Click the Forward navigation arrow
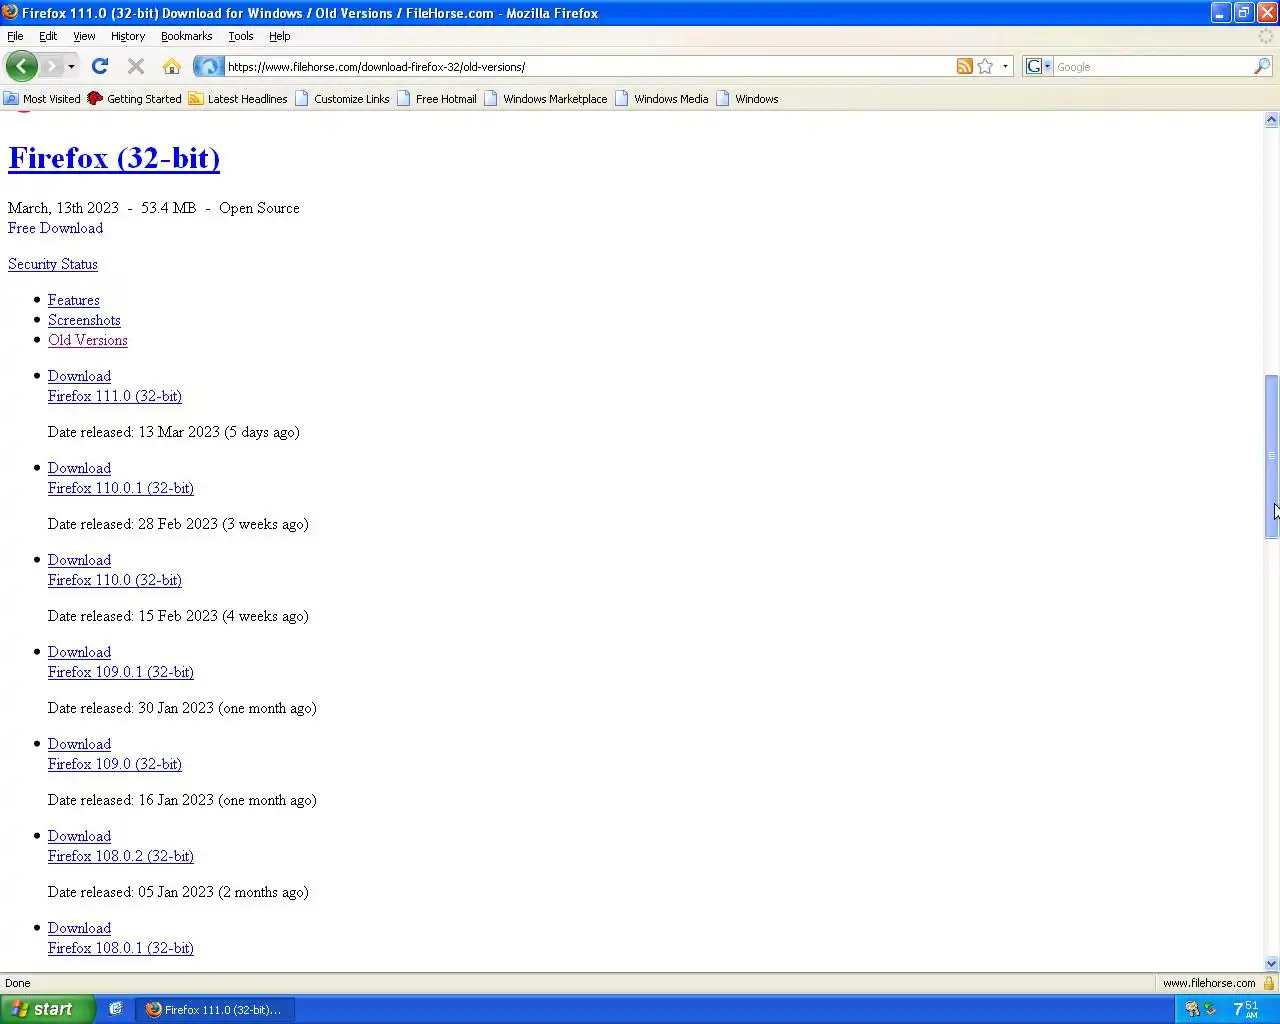This screenshot has height=1024, width=1280. [x=52, y=66]
